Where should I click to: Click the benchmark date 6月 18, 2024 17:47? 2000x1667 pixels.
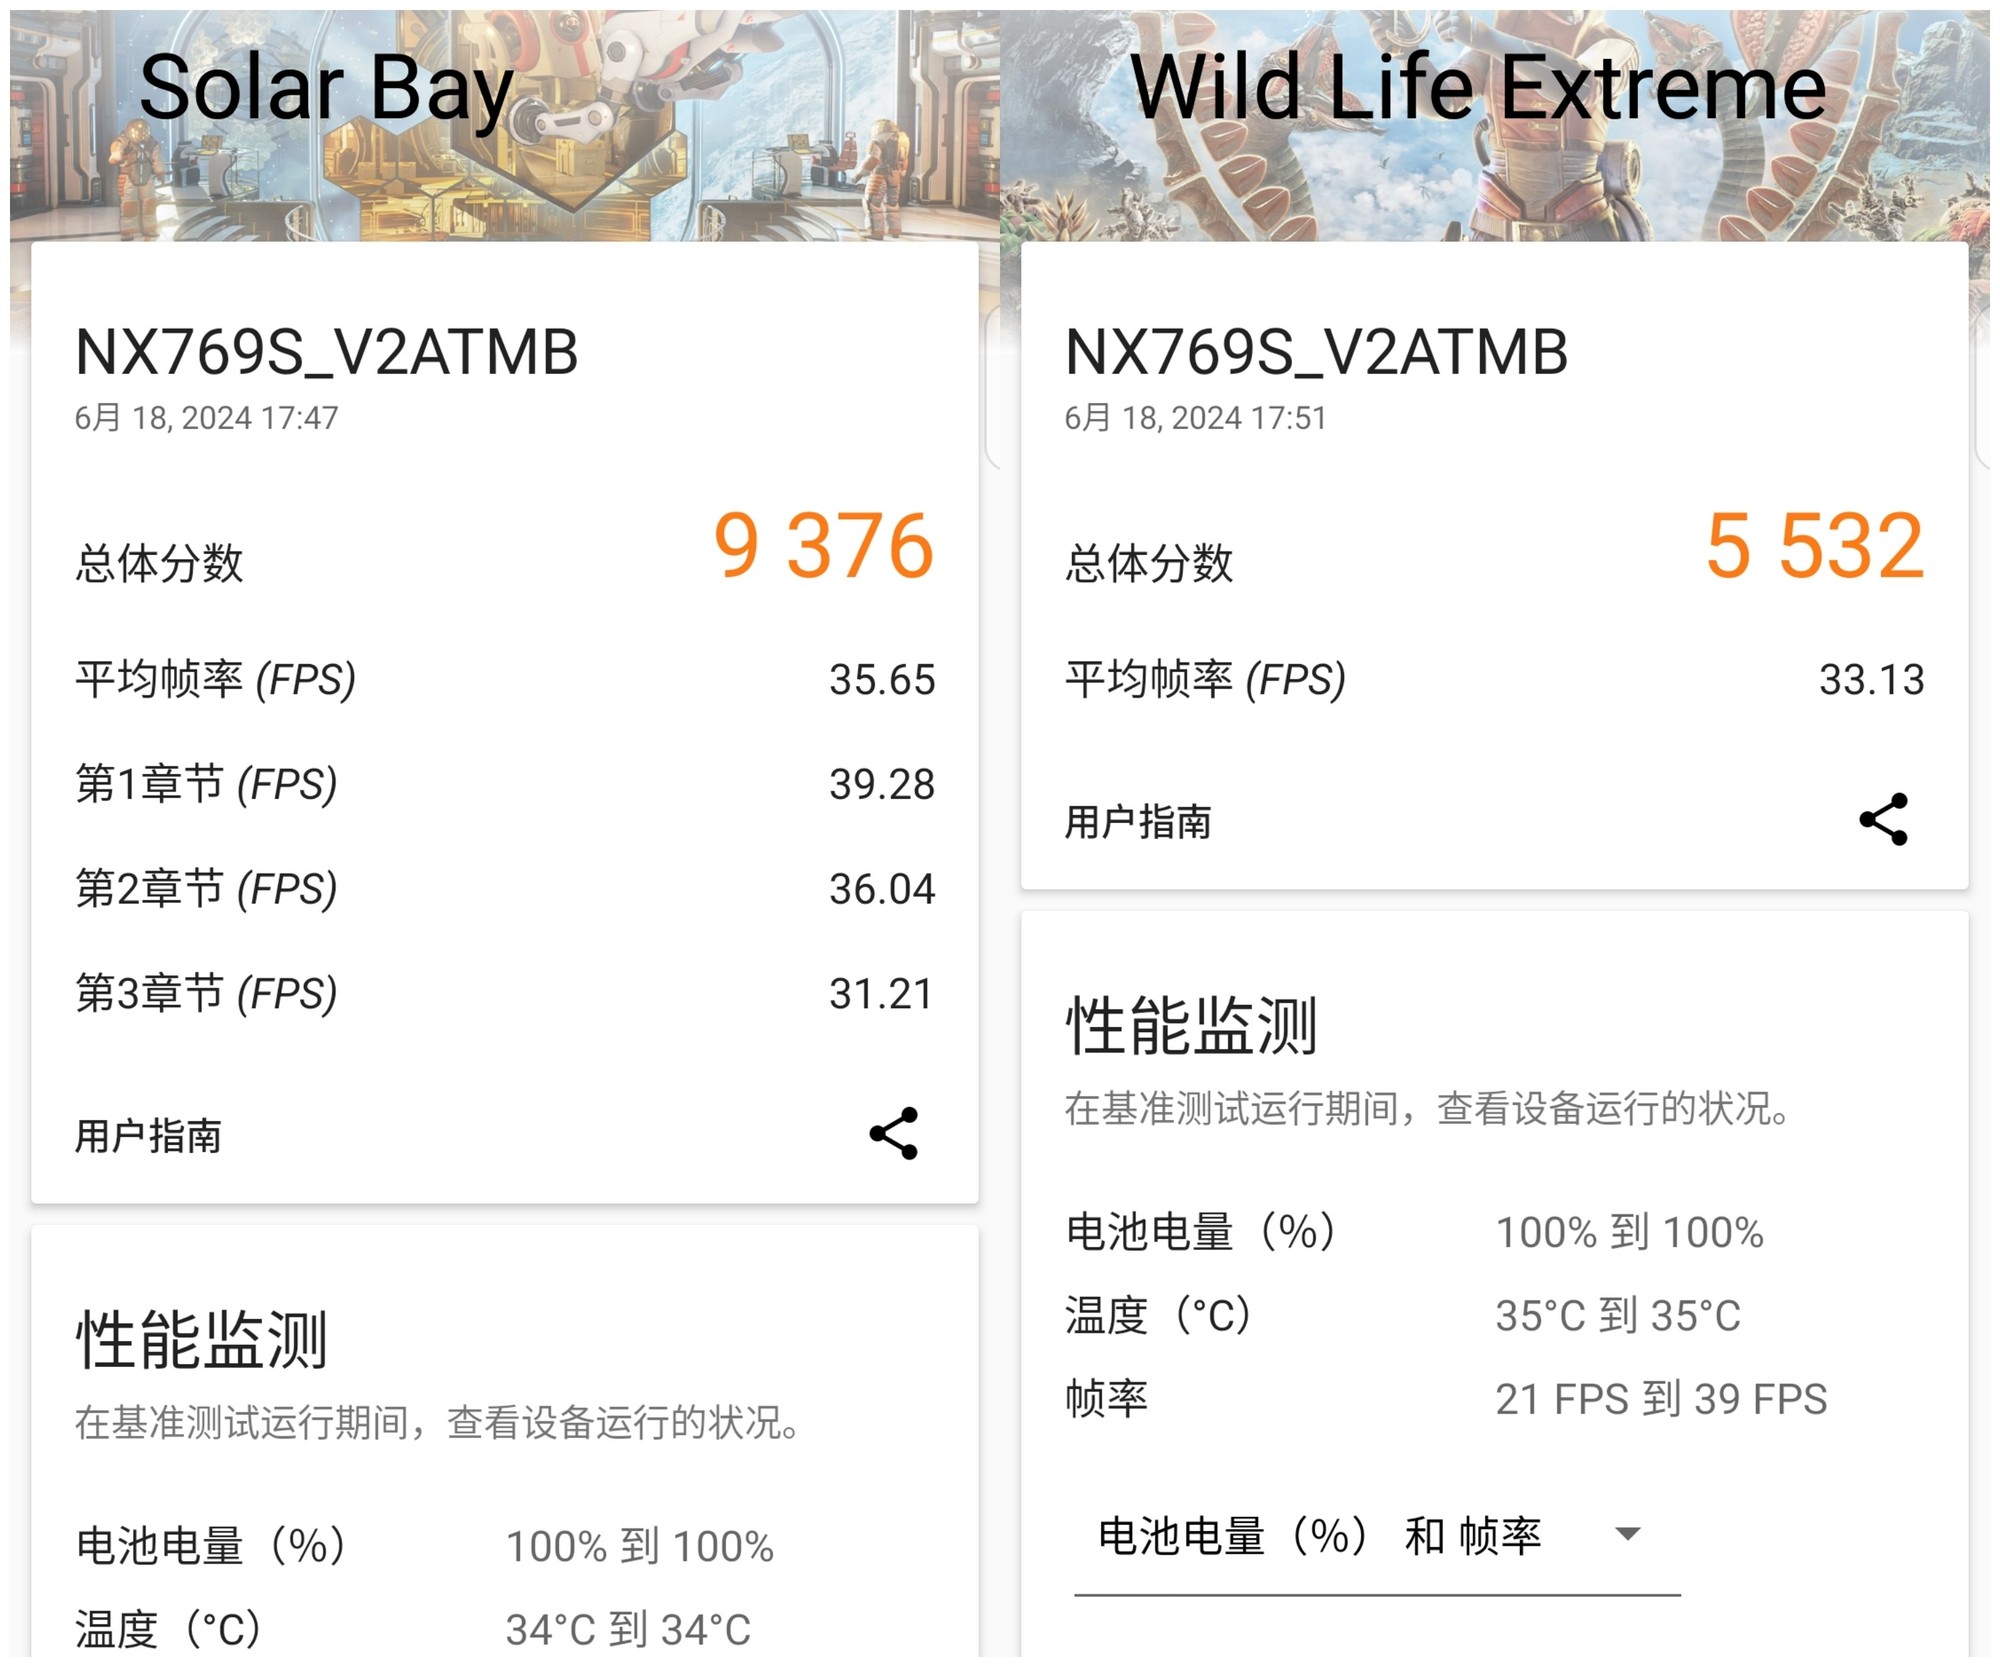205,418
